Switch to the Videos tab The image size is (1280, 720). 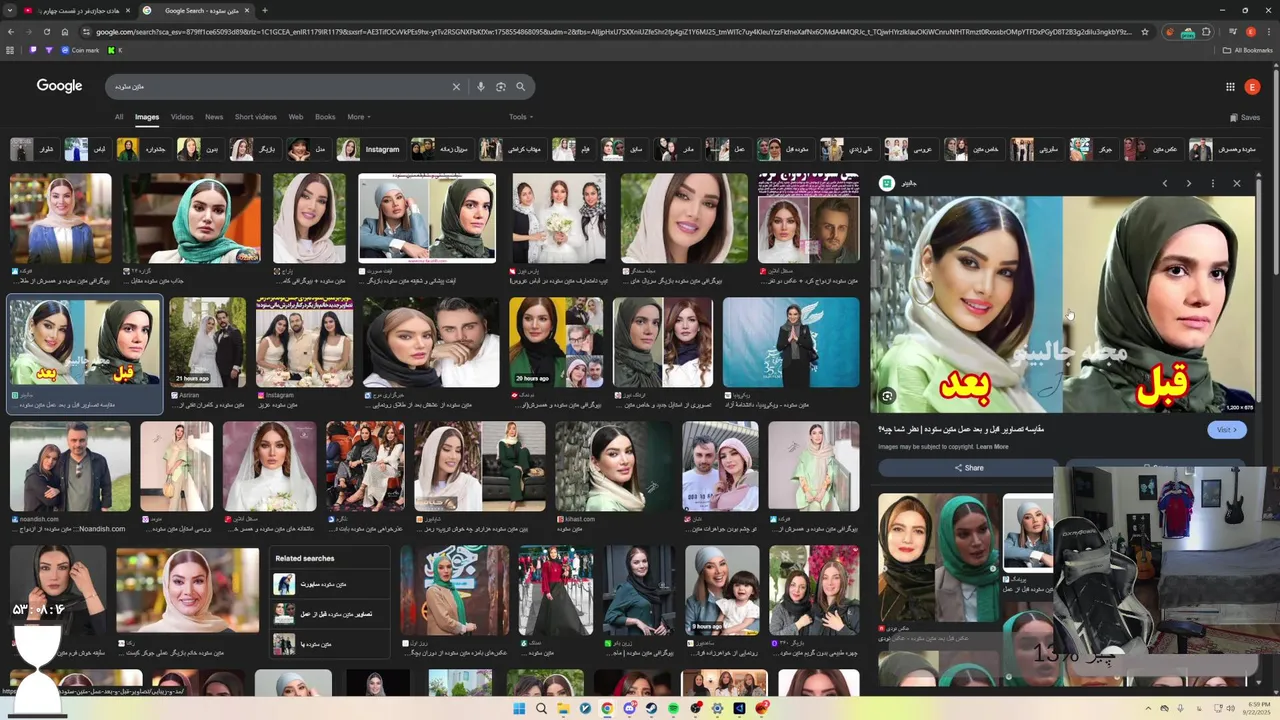click(x=182, y=117)
